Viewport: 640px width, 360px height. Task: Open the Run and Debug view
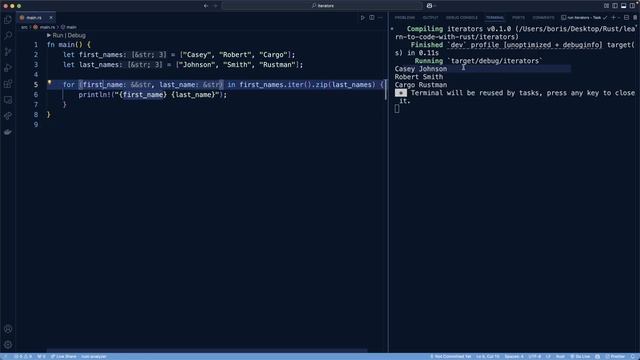[8, 68]
